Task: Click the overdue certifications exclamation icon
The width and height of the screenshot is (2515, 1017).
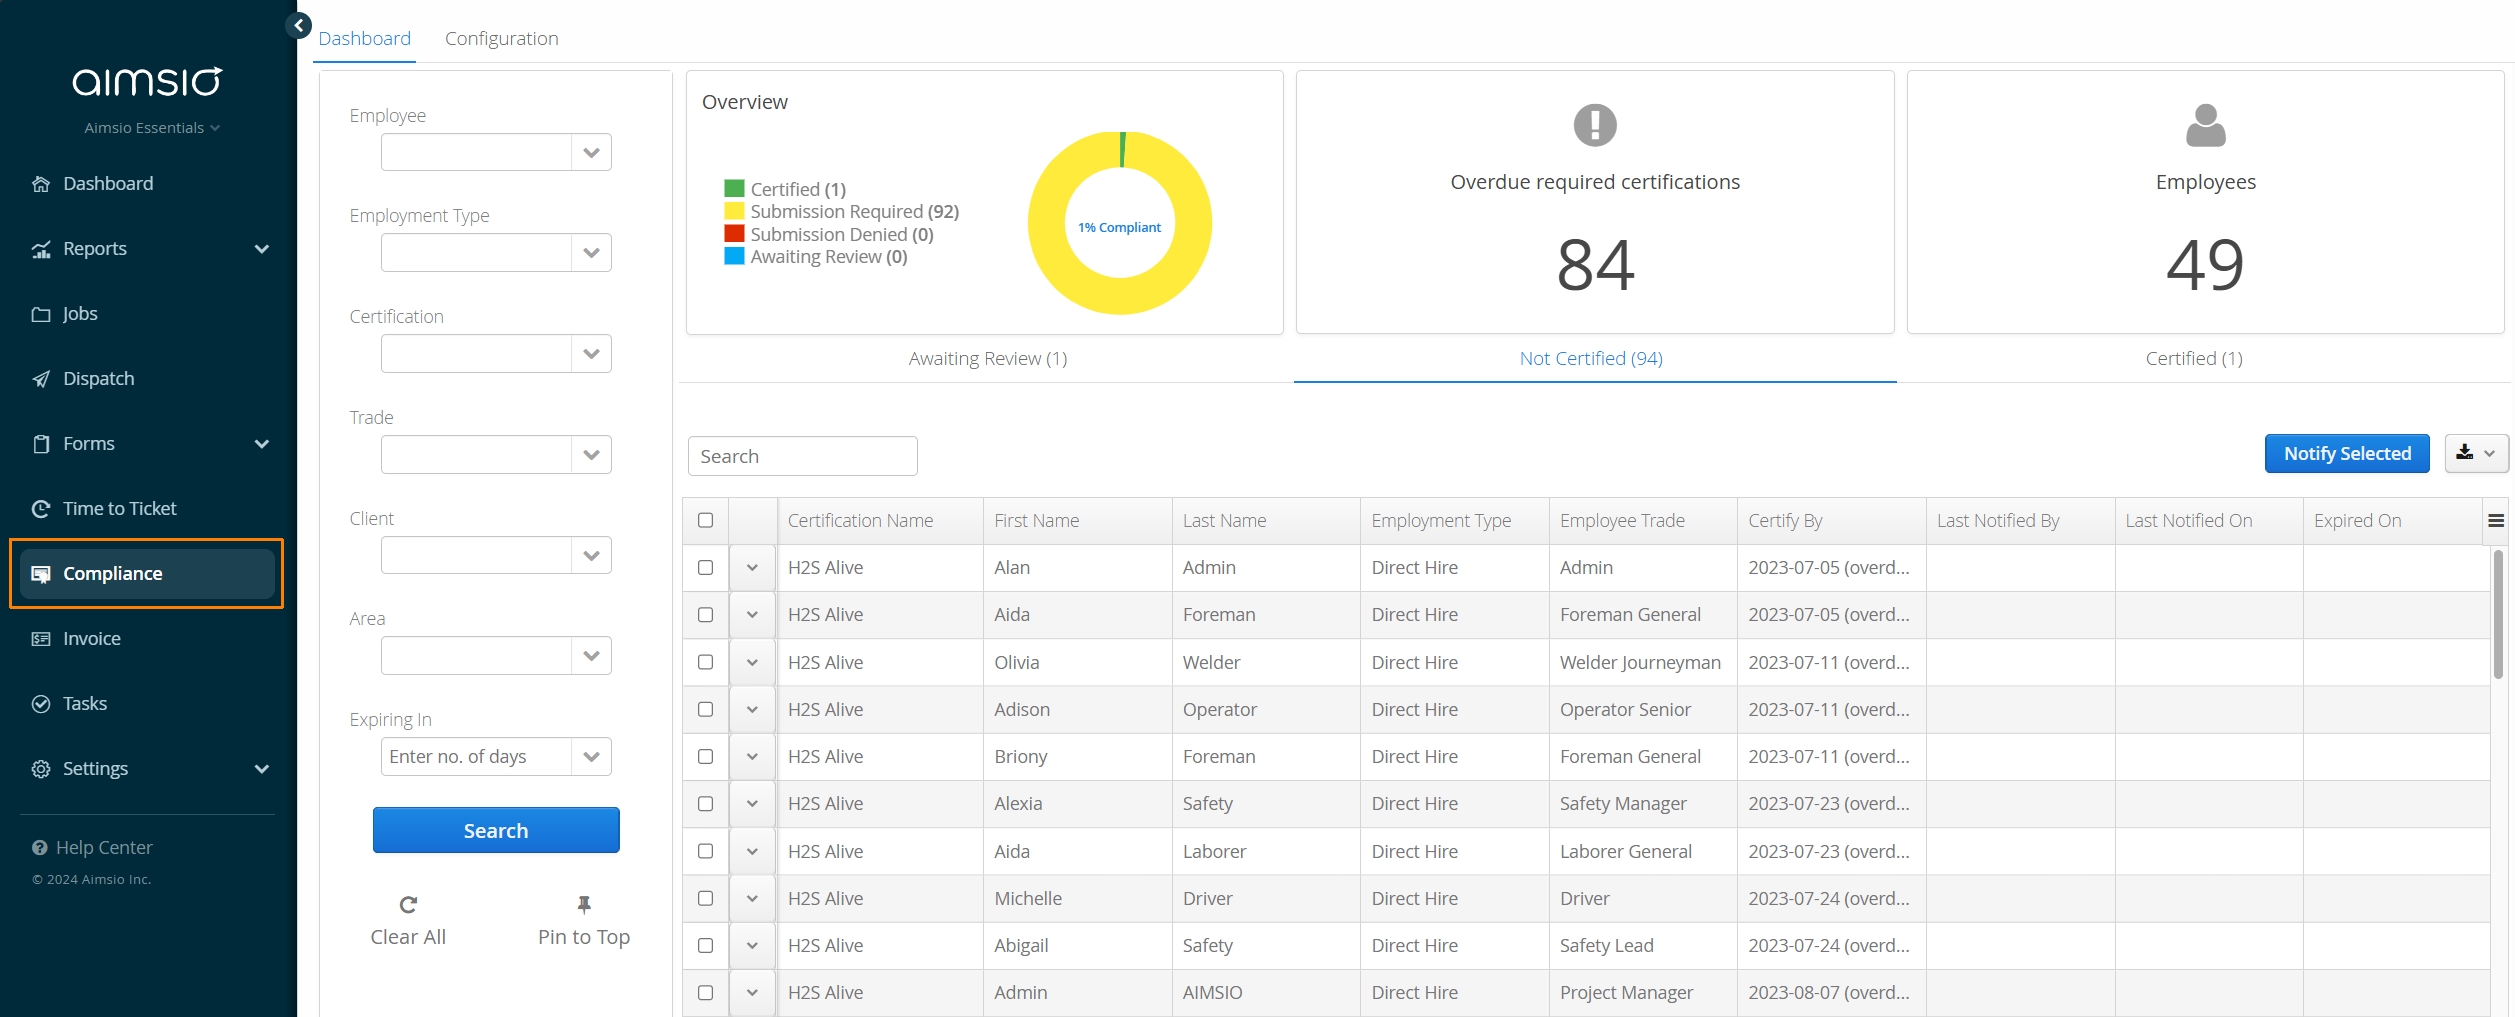Action: pyautogui.click(x=1595, y=125)
